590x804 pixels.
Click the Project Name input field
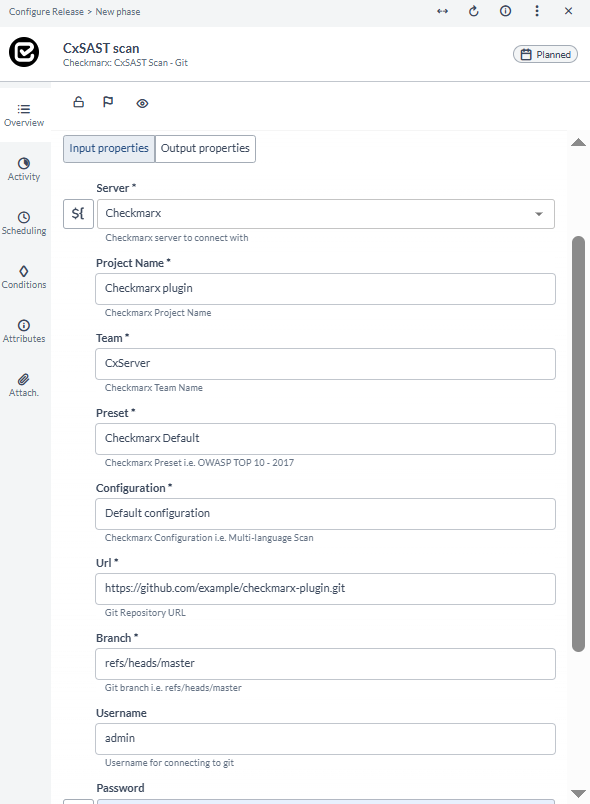(325, 289)
